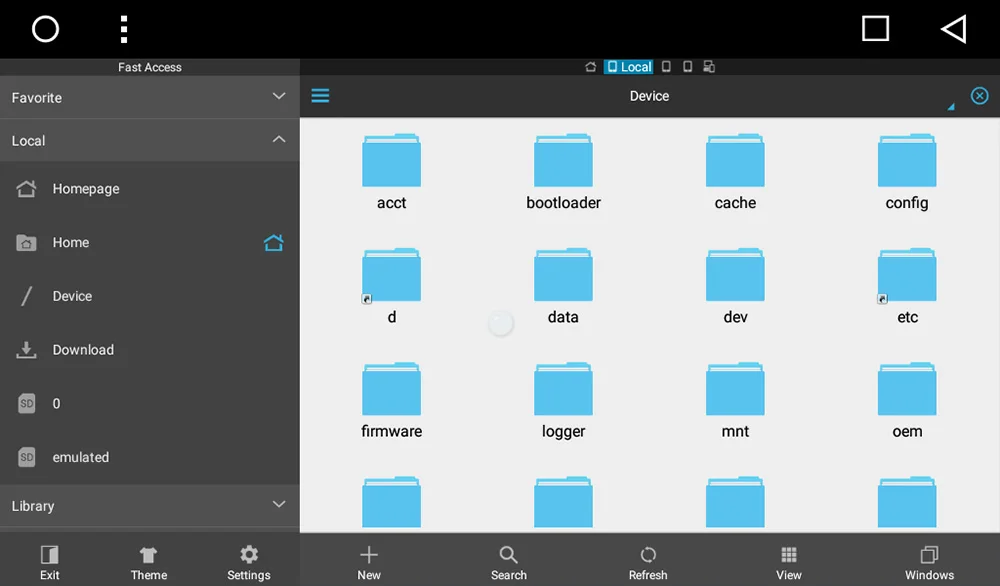Select the Local window tab
The height and width of the screenshot is (586, 1000).
[x=629, y=67]
